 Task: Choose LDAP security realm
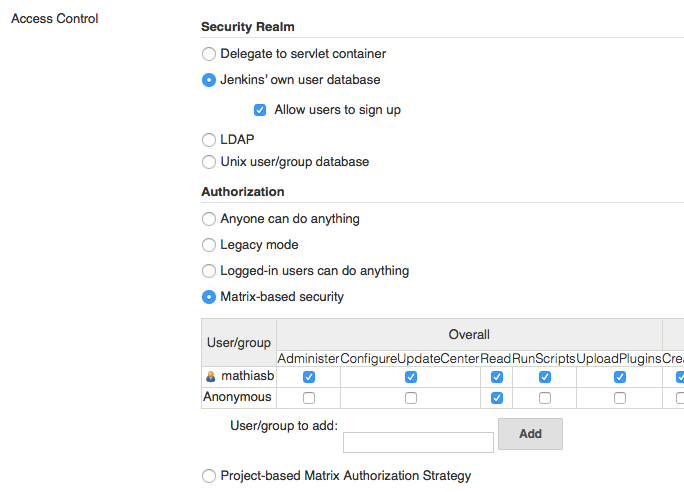click(x=209, y=140)
